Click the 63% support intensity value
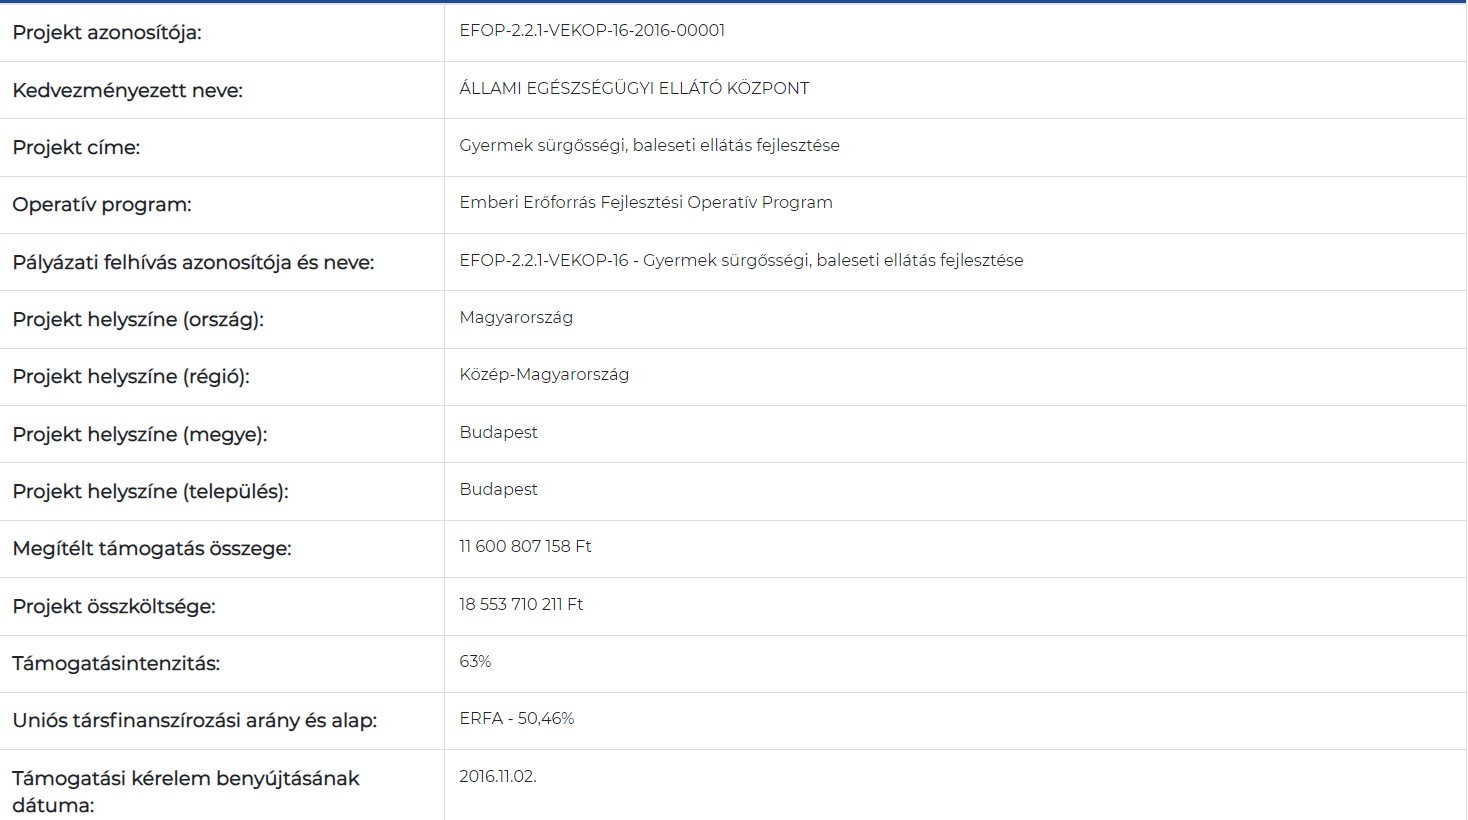 click(475, 662)
